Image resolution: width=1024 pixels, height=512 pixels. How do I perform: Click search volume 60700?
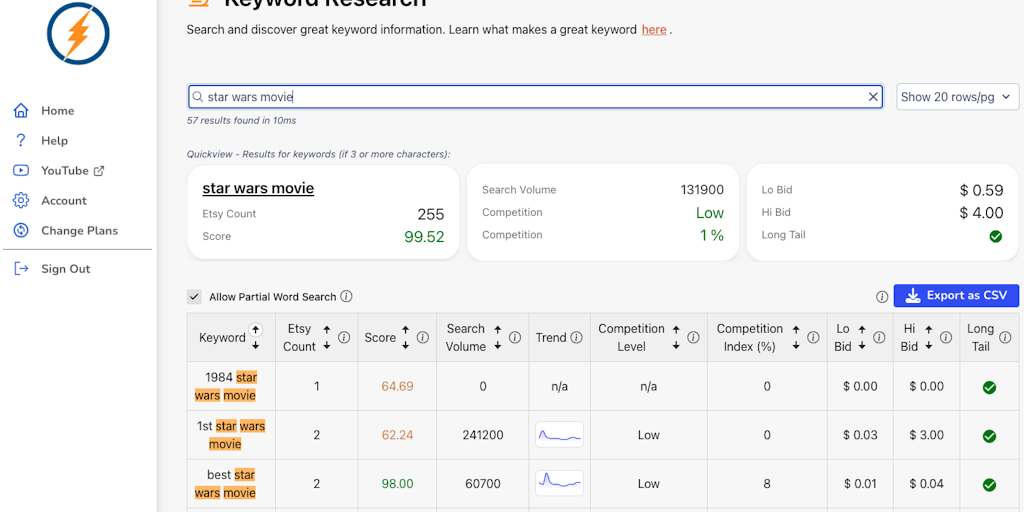[483, 484]
